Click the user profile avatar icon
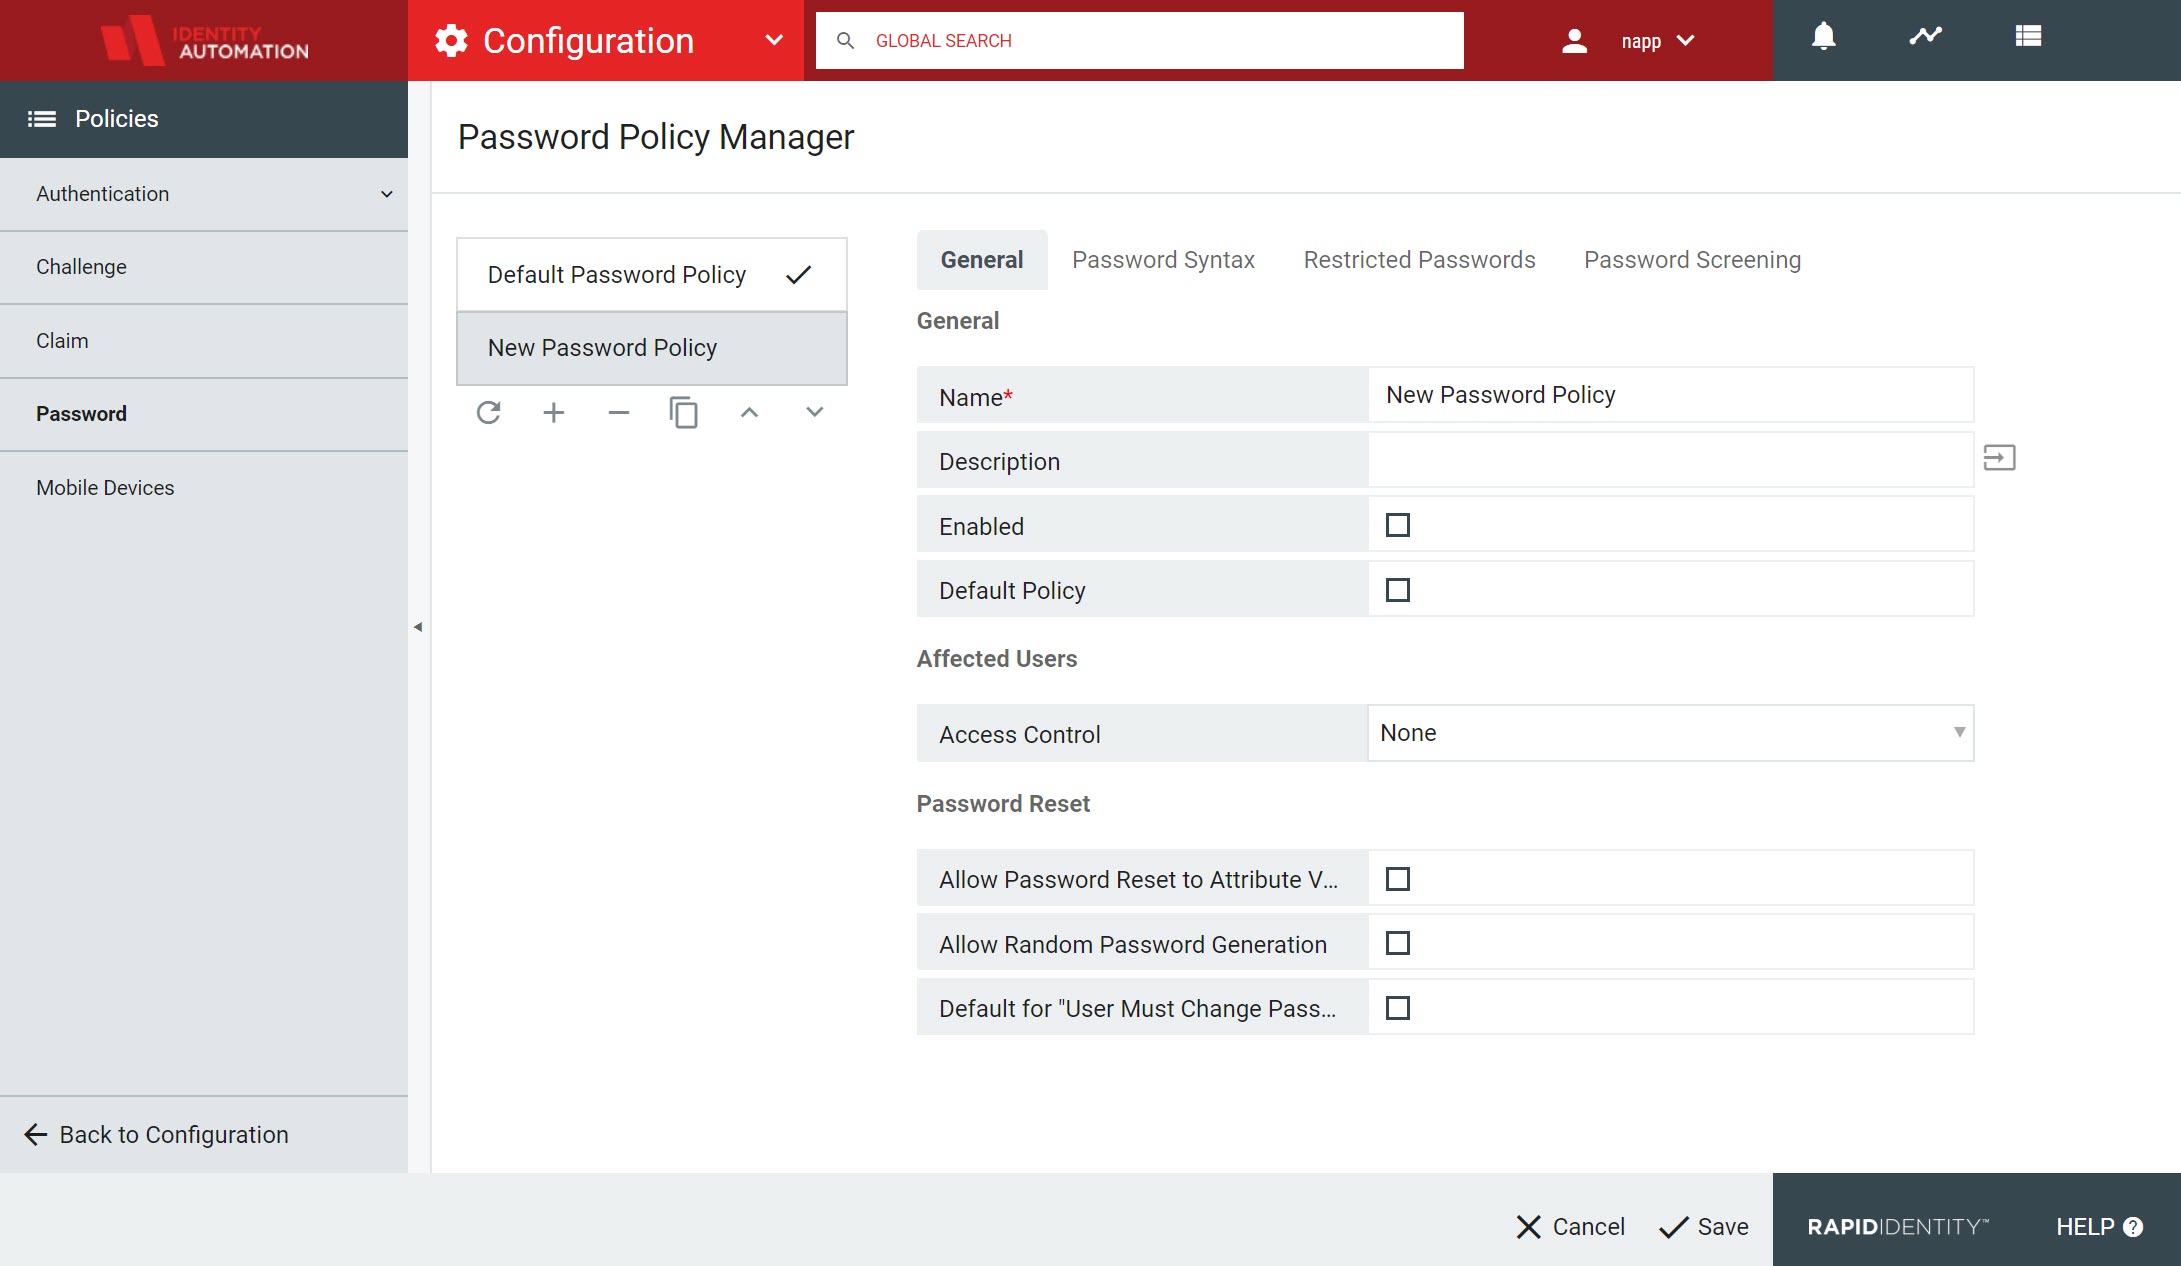This screenshot has width=2181, height=1266. [1574, 41]
